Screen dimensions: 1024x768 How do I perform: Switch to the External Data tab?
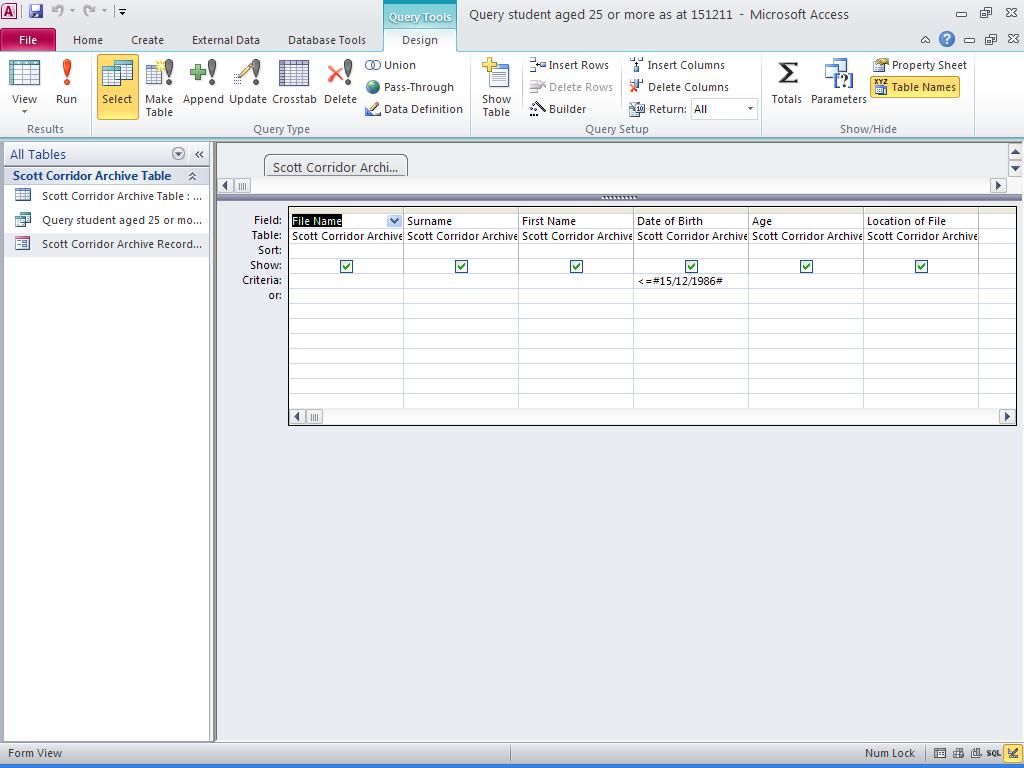point(225,40)
